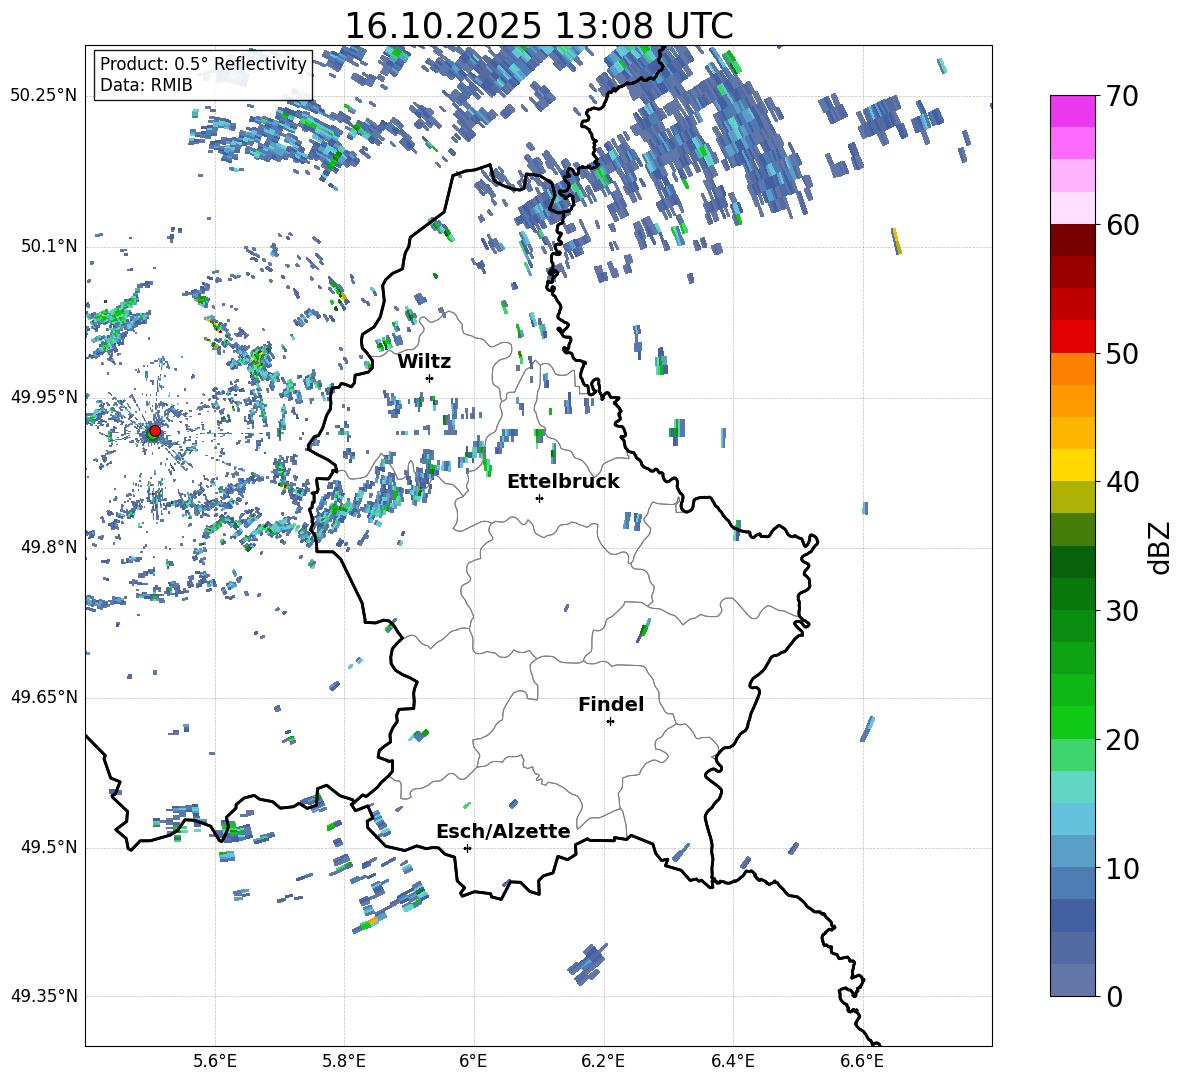This screenshot has width=1184, height=1081.
Task: Click the 40 tick on colorbar
Action: click(x=1121, y=482)
